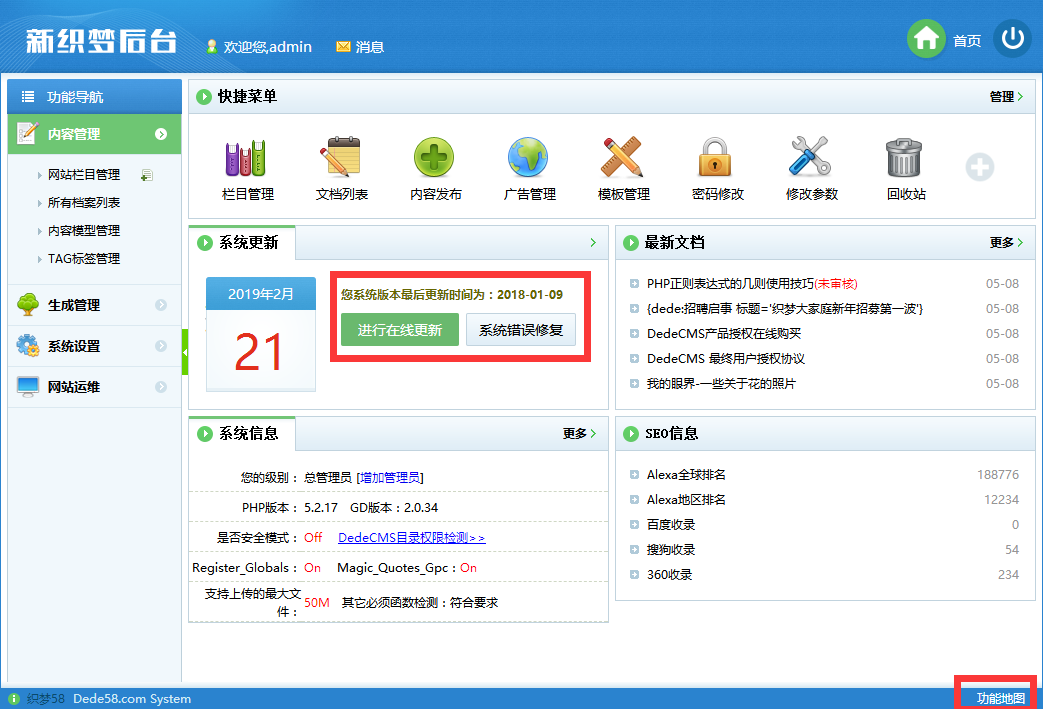Click the power logout icon
1043x709 pixels.
(x=1013, y=39)
